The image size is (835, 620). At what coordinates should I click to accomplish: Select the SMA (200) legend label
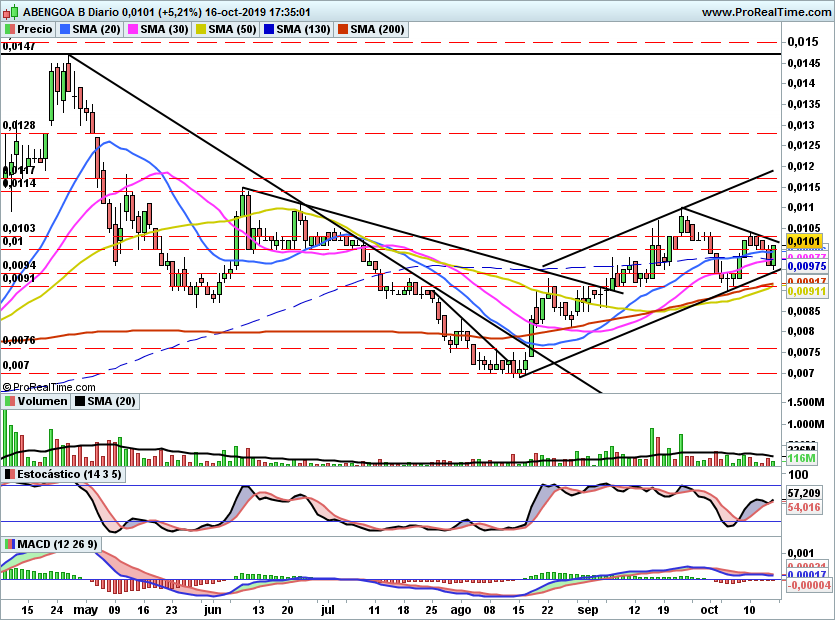click(377, 29)
